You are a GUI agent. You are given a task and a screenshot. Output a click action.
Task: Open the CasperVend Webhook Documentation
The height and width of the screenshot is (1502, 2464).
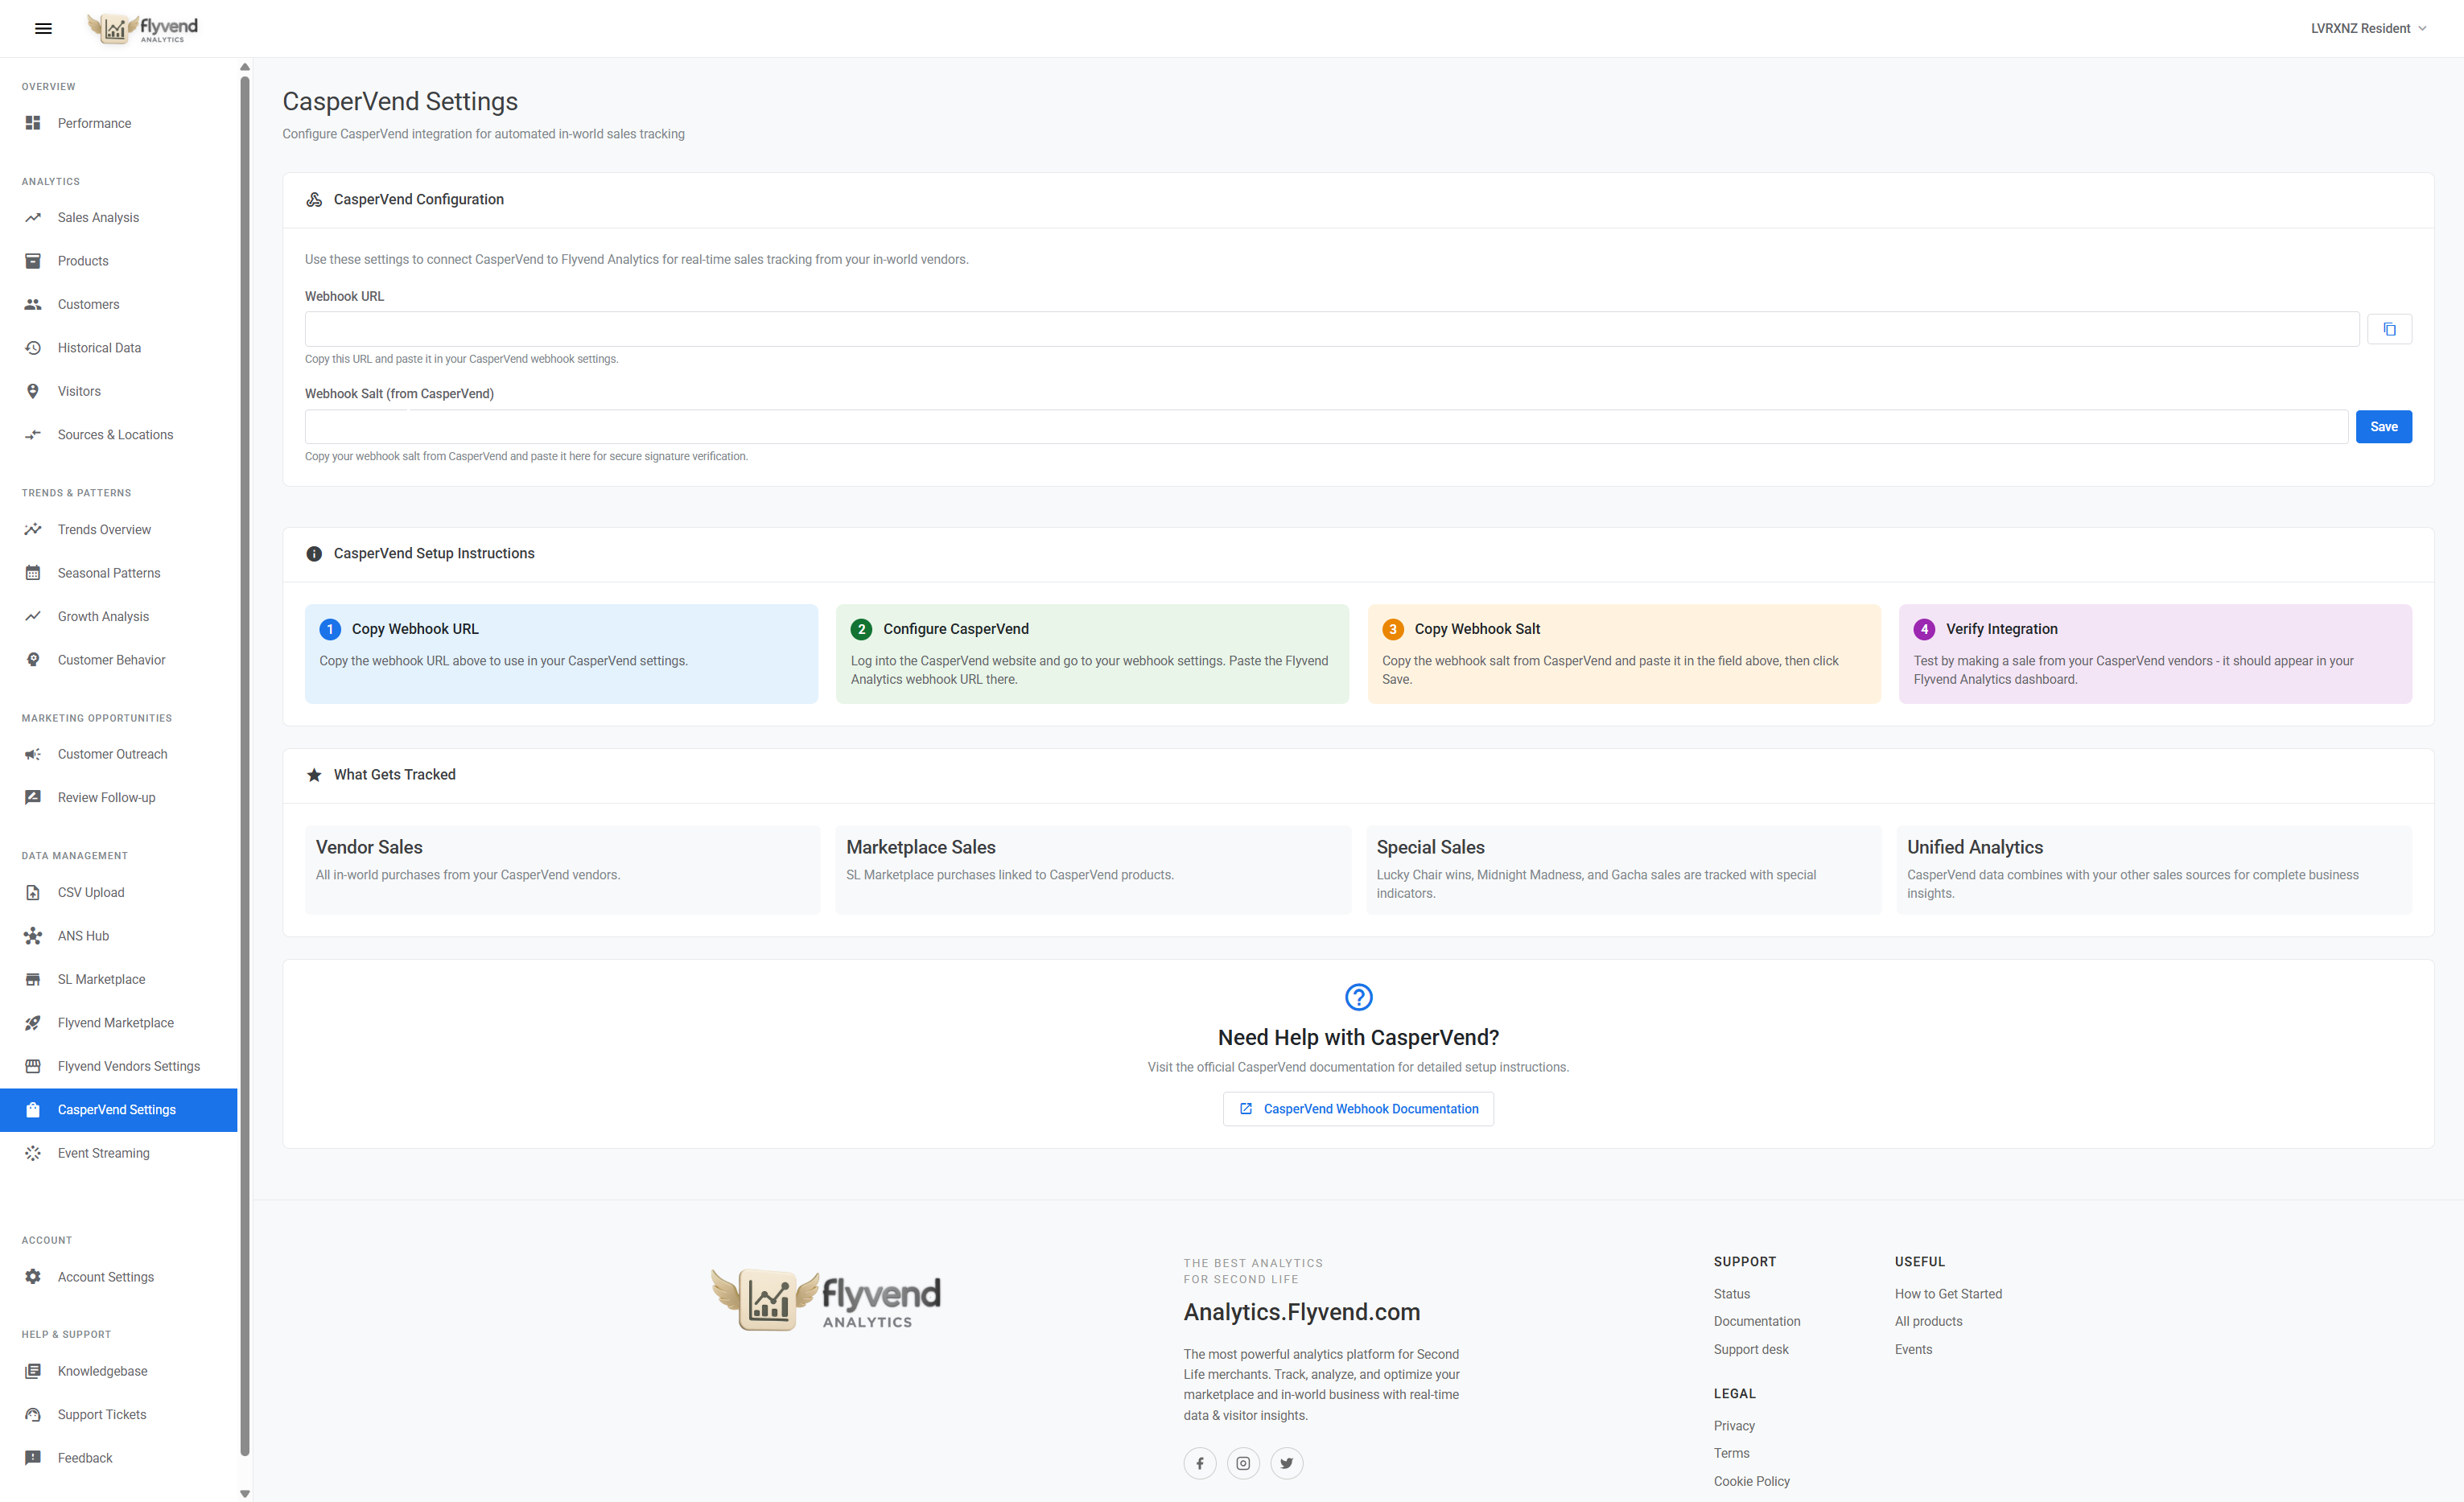[1357, 1108]
